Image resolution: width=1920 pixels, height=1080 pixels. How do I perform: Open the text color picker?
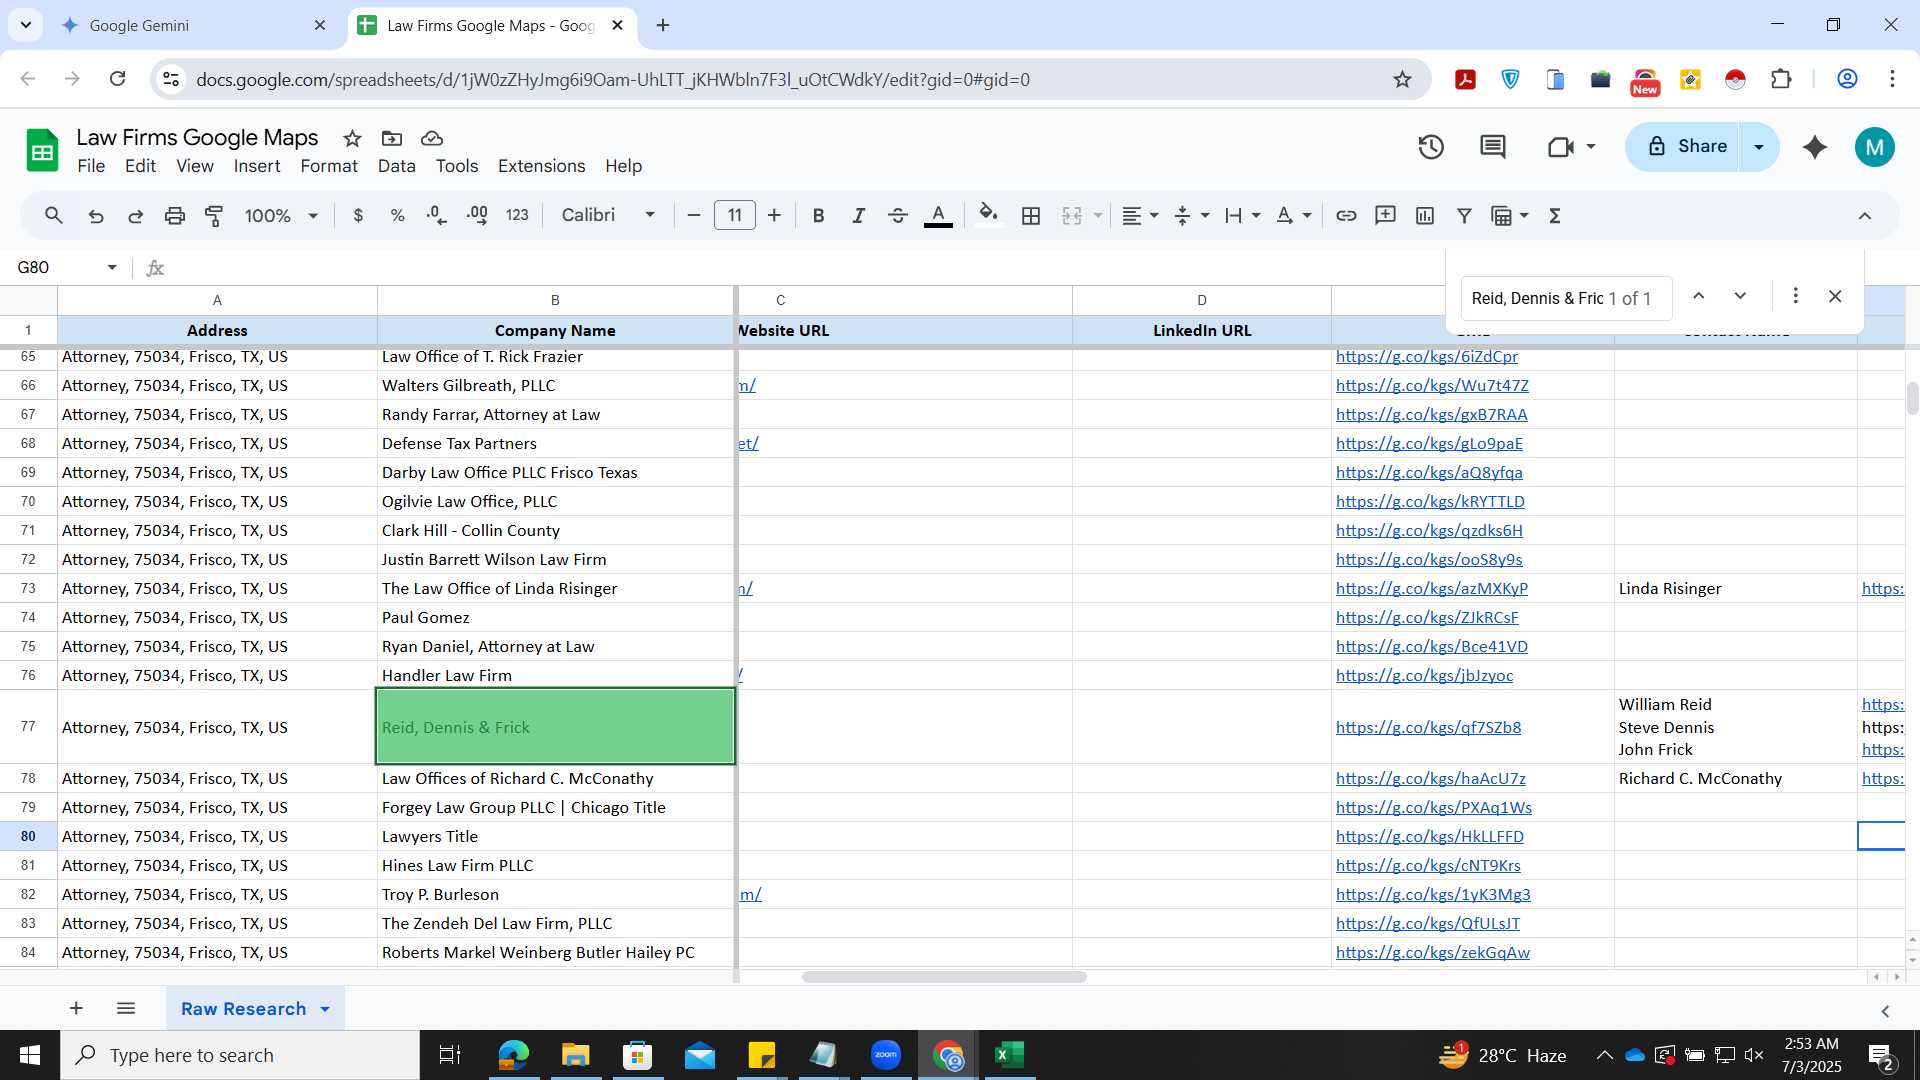click(x=938, y=215)
